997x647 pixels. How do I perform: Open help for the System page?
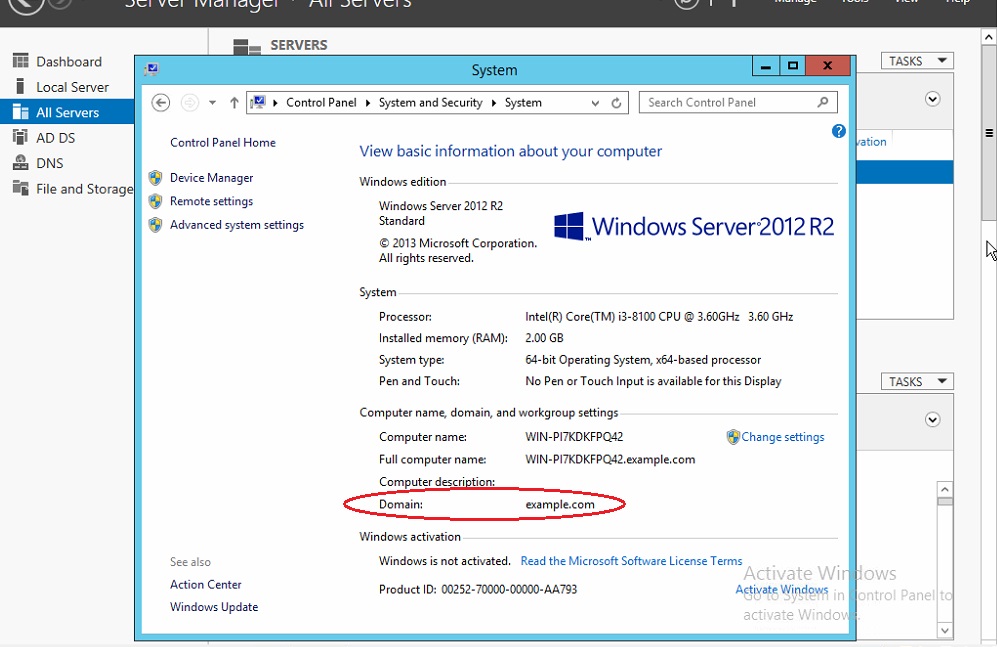pos(839,131)
